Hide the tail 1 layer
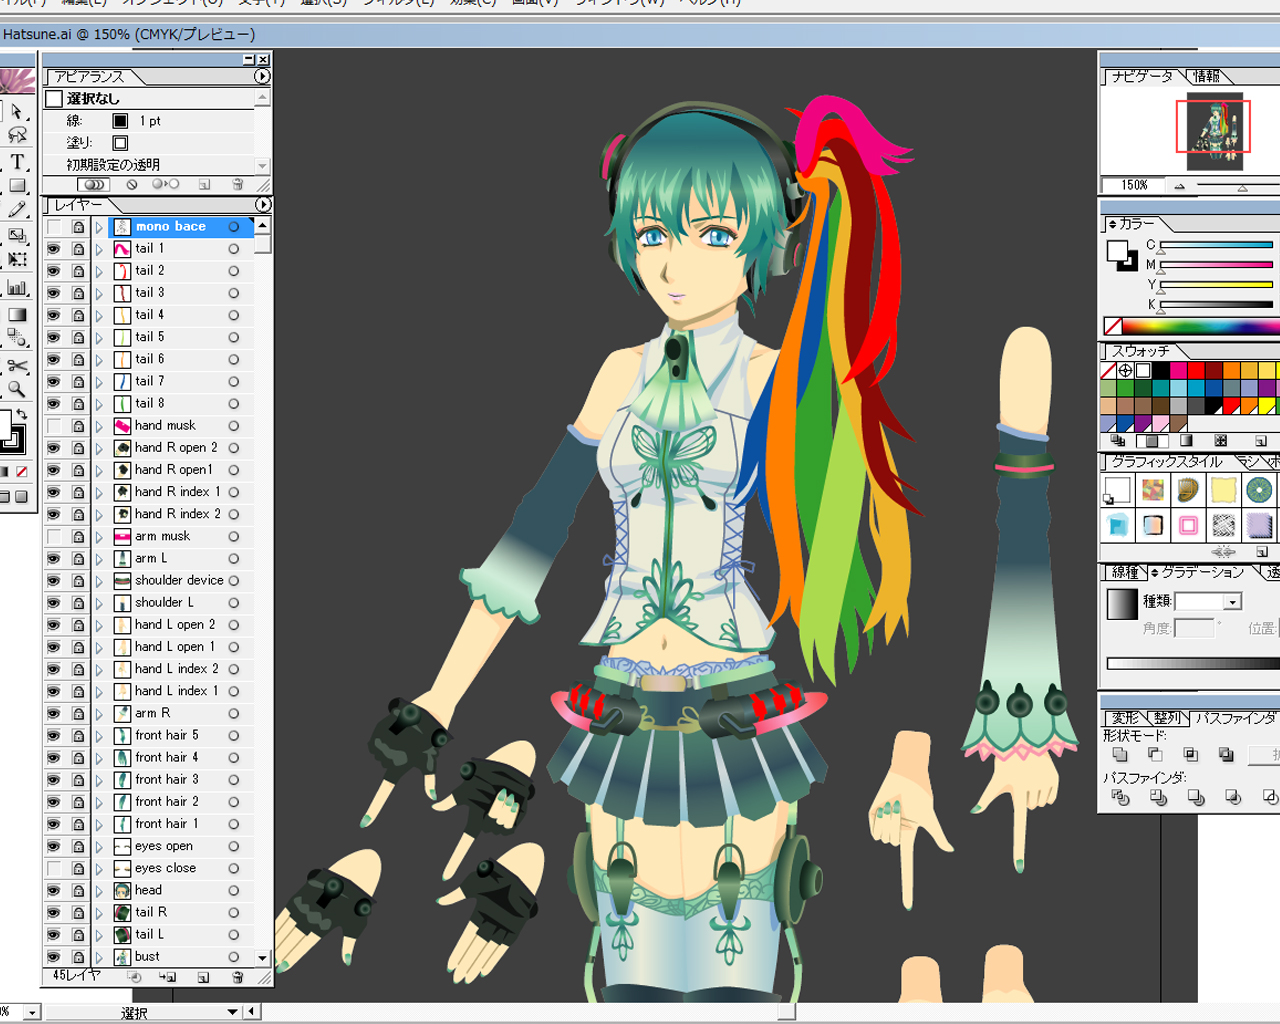 [x=54, y=249]
